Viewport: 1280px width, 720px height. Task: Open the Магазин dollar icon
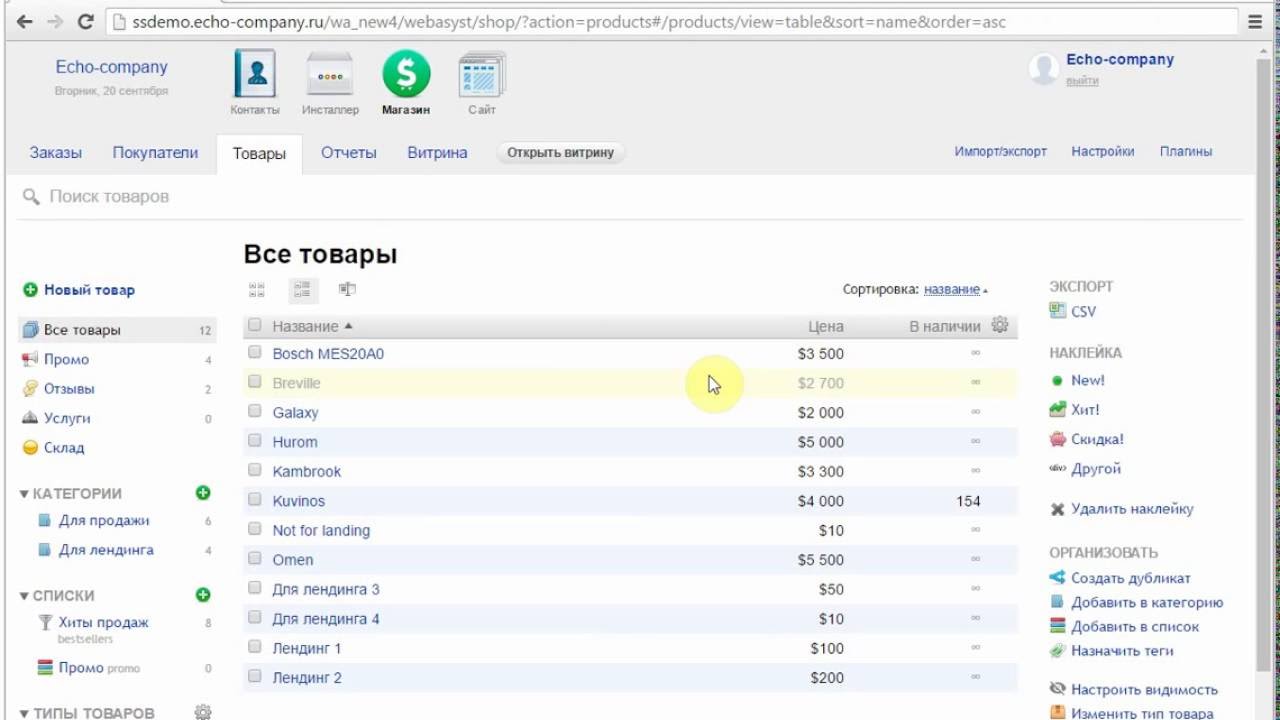(x=406, y=75)
